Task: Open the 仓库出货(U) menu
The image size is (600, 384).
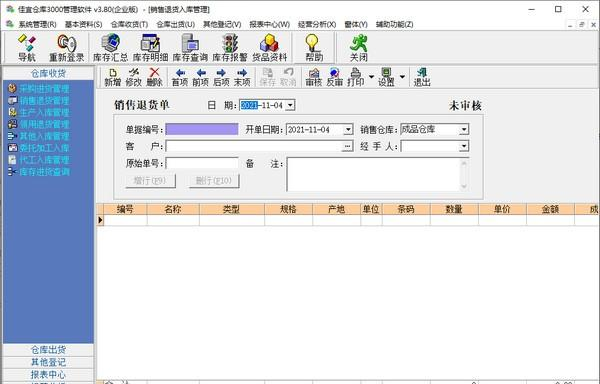Action: [x=176, y=24]
